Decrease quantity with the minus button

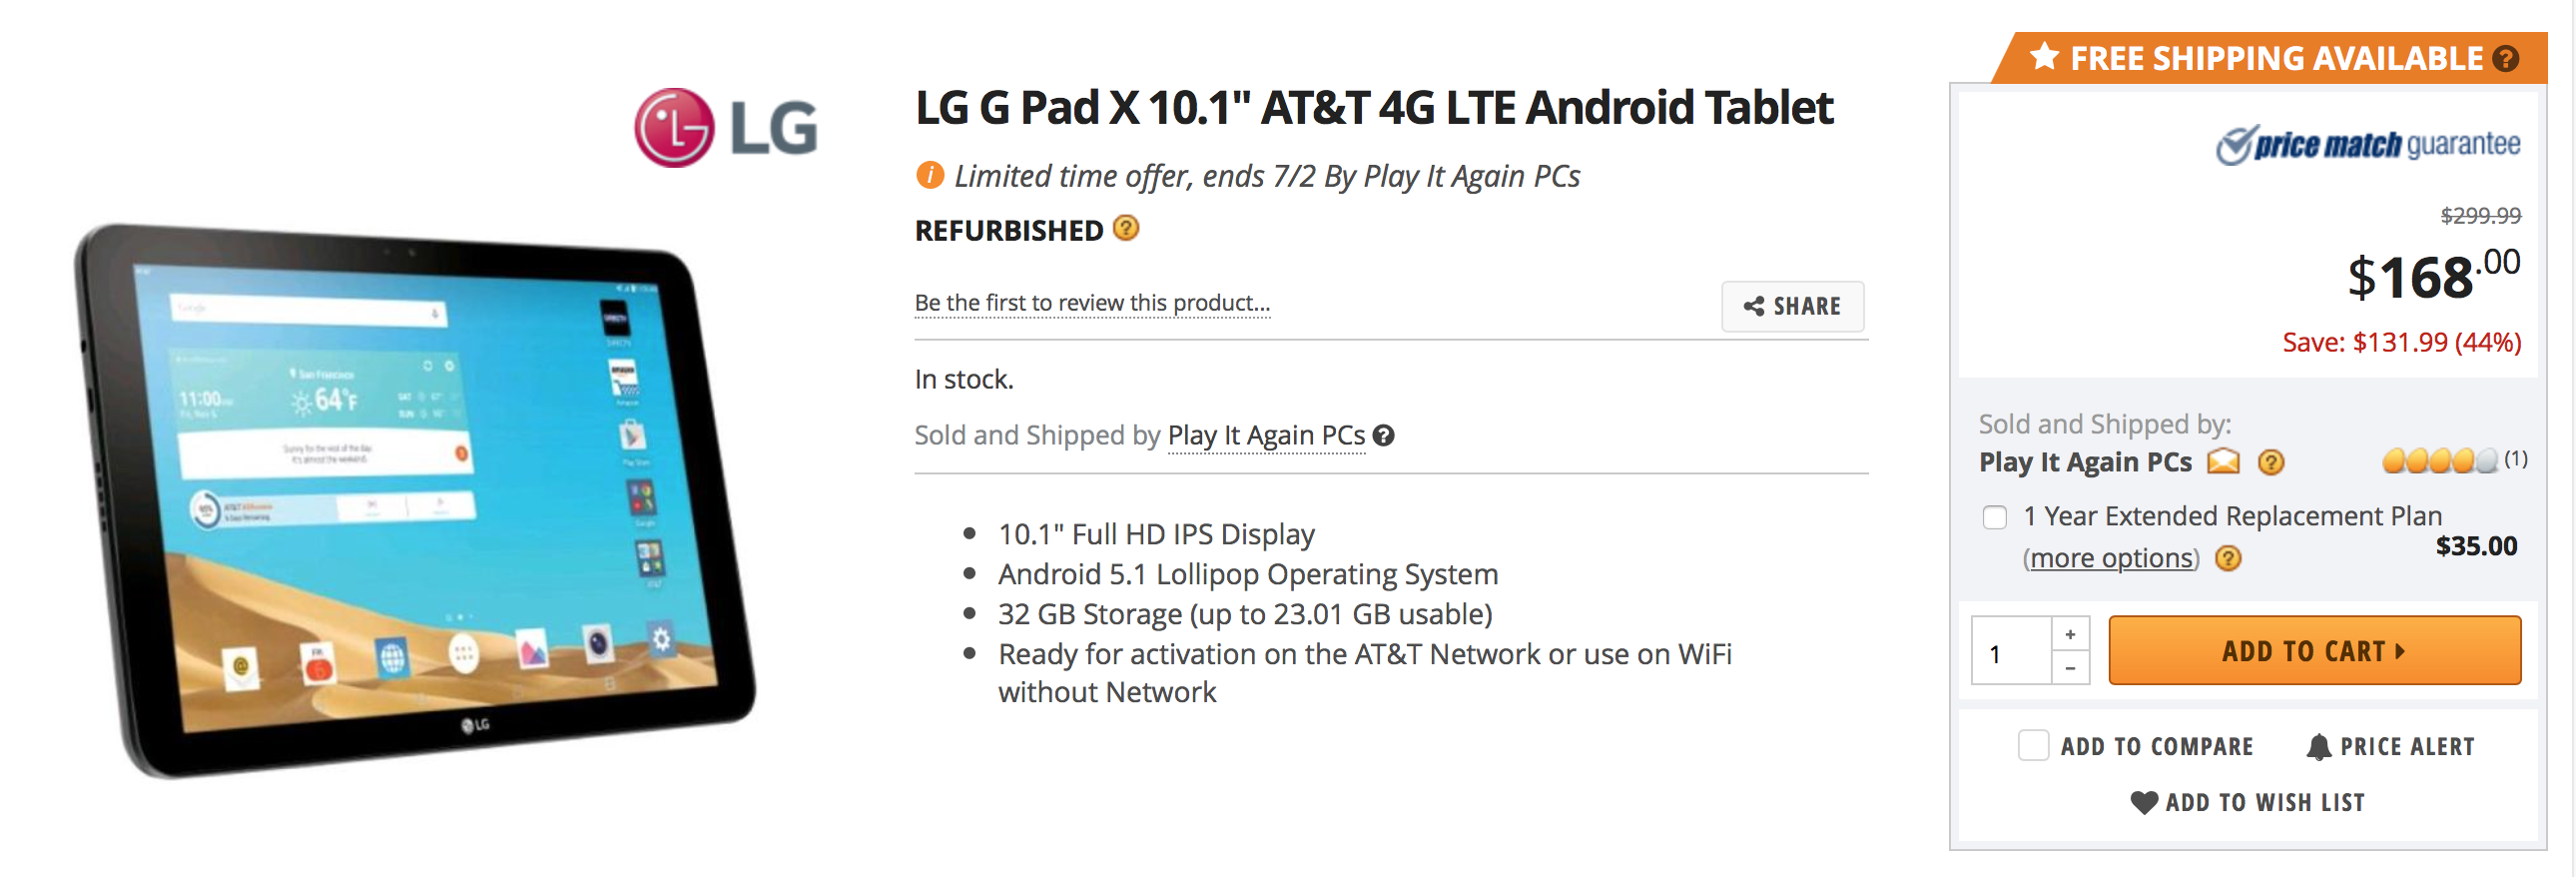2070,667
